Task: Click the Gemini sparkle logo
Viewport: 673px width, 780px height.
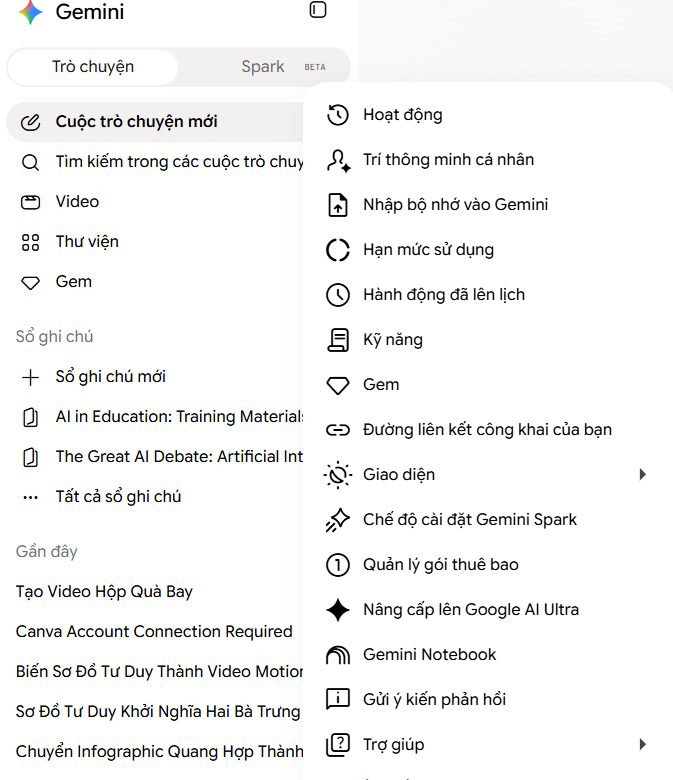Action: (30, 12)
